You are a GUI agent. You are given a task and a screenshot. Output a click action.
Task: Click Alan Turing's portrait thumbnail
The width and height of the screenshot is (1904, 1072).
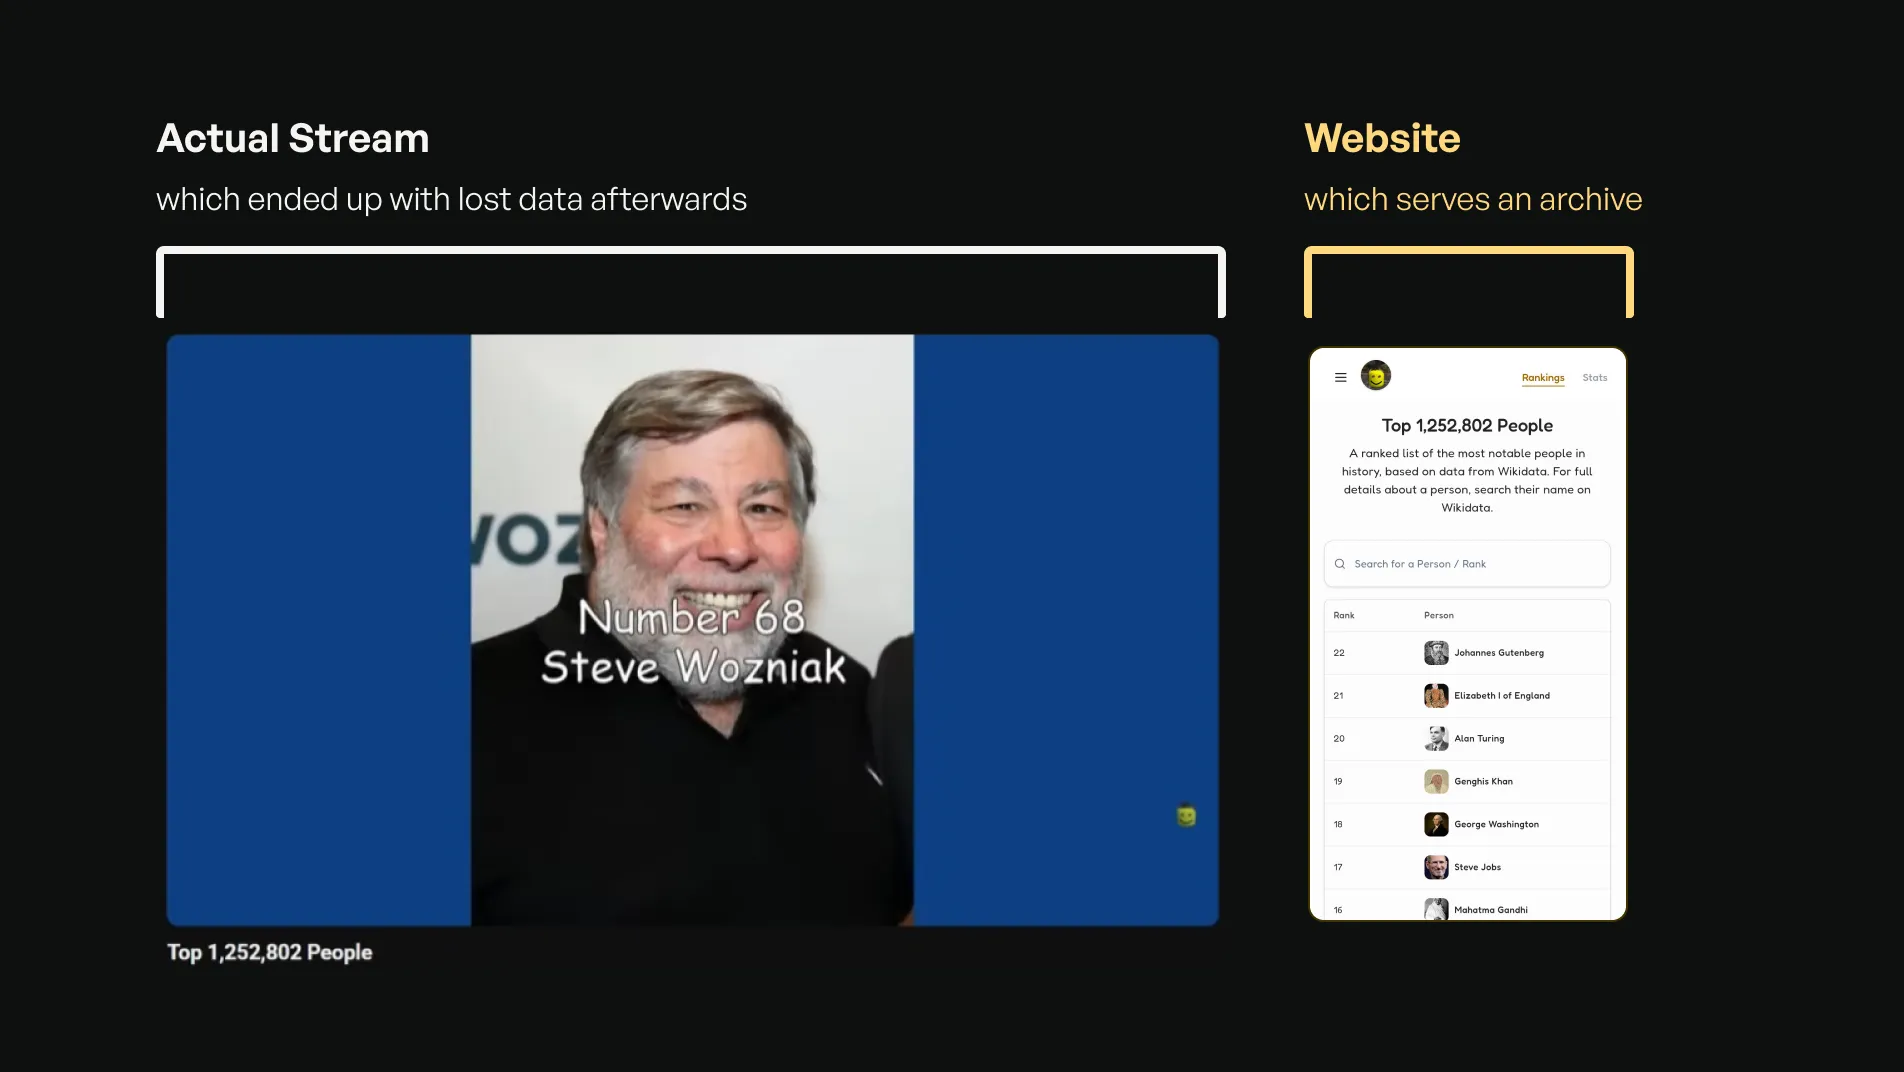(x=1436, y=739)
